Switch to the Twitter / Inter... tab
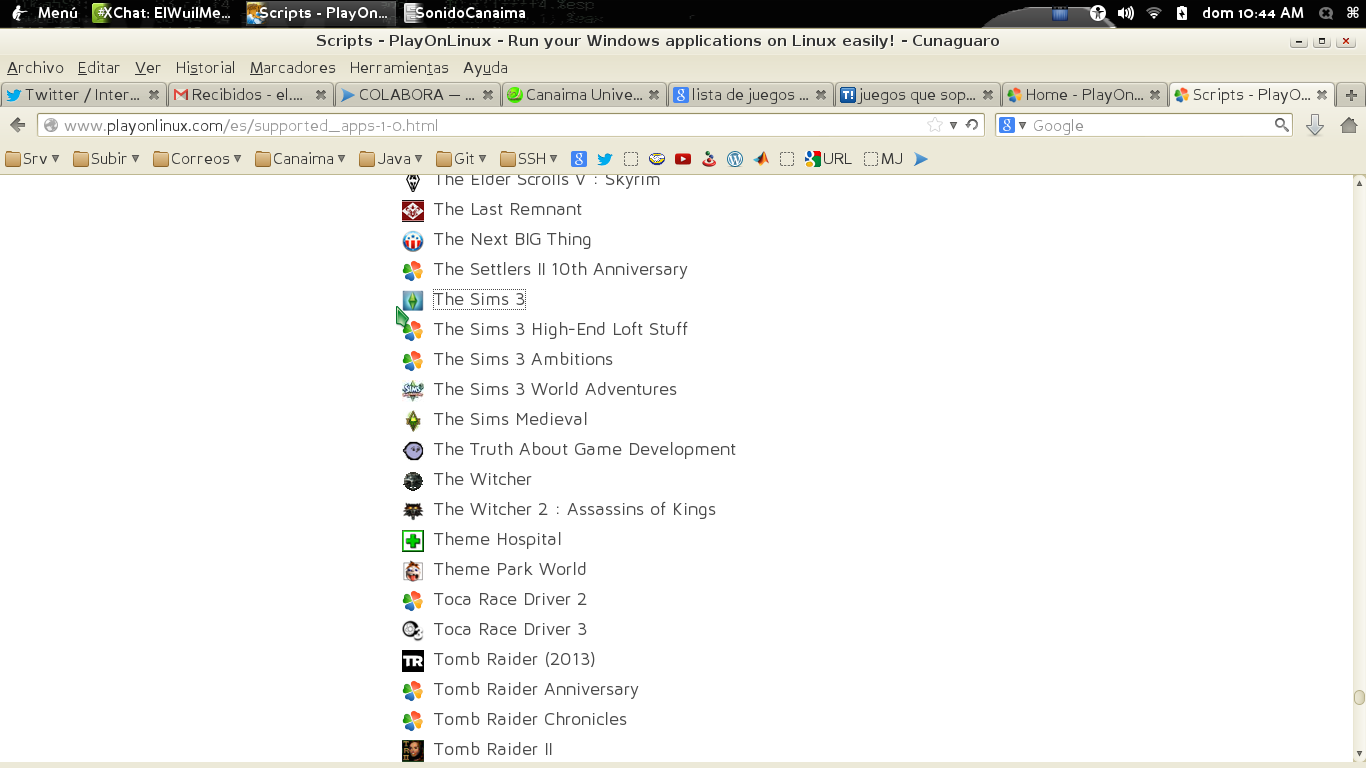The height and width of the screenshot is (768, 1366). coord(83,95)
